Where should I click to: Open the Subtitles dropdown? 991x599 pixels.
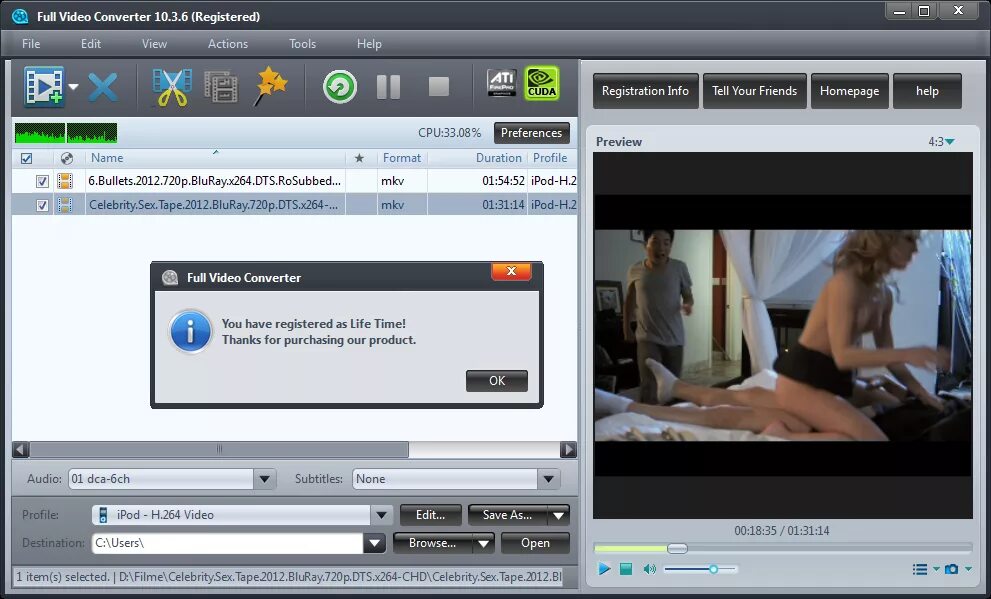coord(549,479)
